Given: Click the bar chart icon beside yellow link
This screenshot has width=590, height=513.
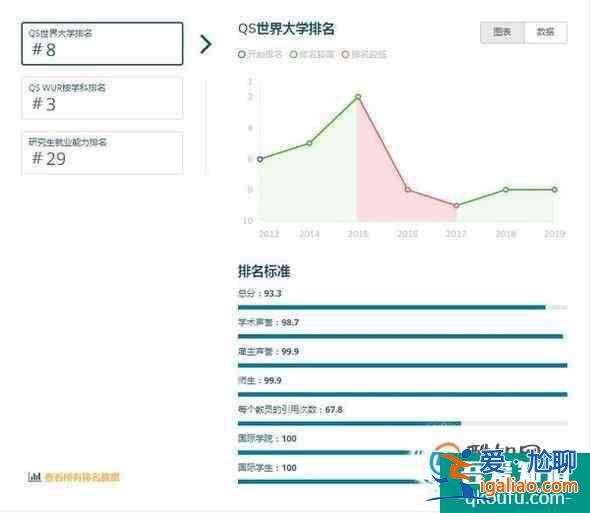Looking at the screenshot, I should click(x=34, y=477).
